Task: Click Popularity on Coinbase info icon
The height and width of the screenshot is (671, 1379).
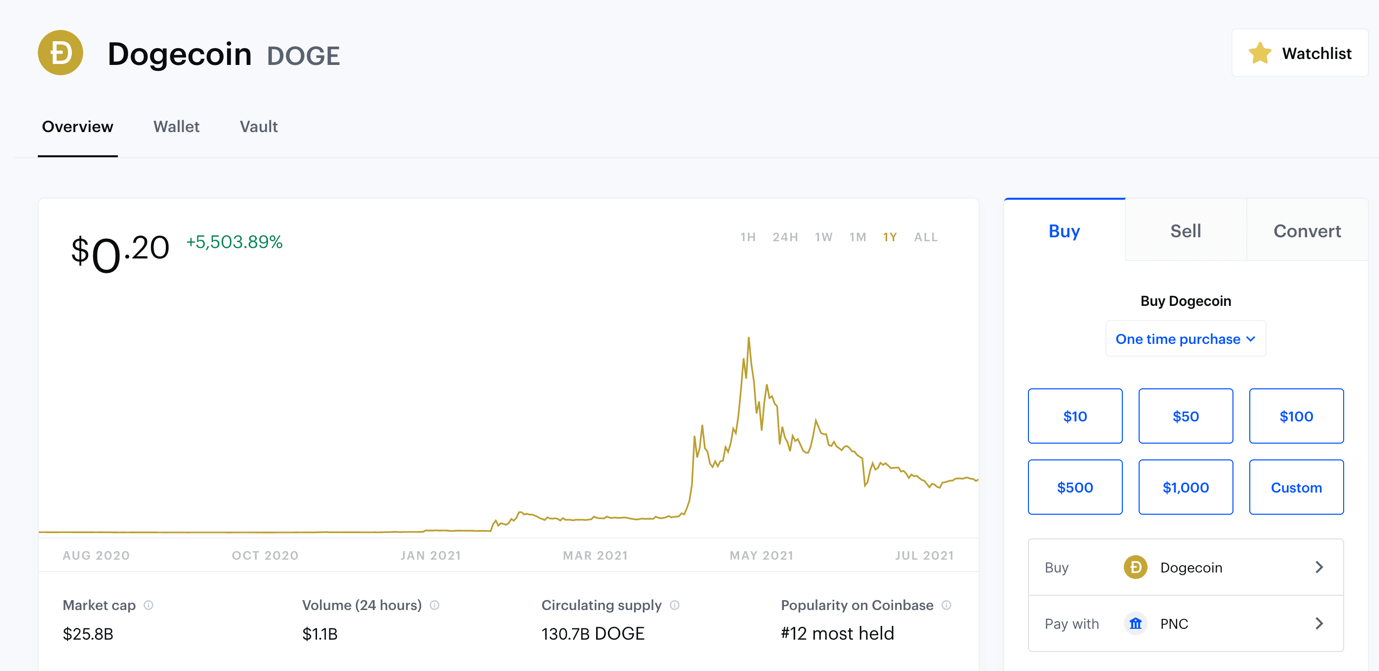Action: [947, 605]
